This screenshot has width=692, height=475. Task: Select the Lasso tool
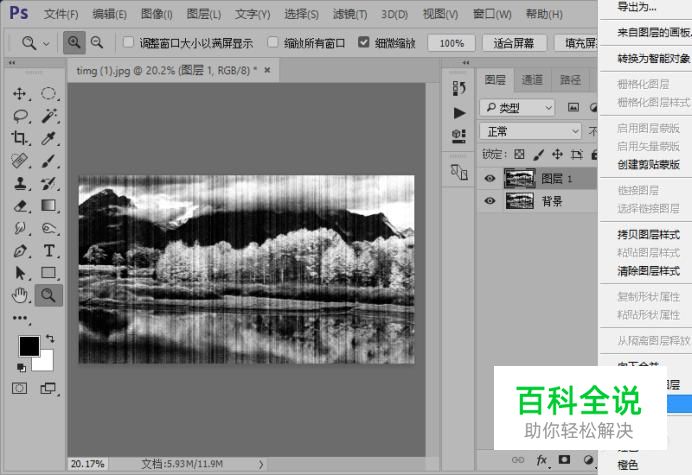pyautogui.click(x=20, y=116)
